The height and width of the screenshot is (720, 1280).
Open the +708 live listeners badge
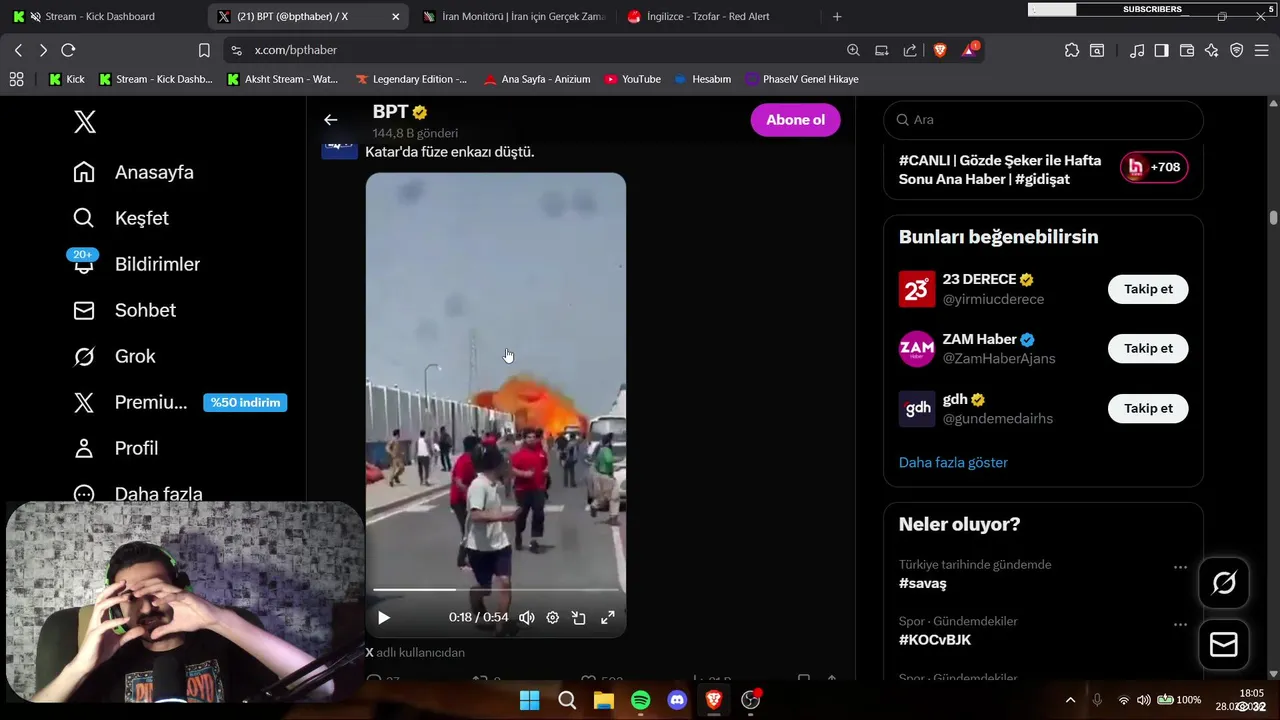pos(1154,168)
